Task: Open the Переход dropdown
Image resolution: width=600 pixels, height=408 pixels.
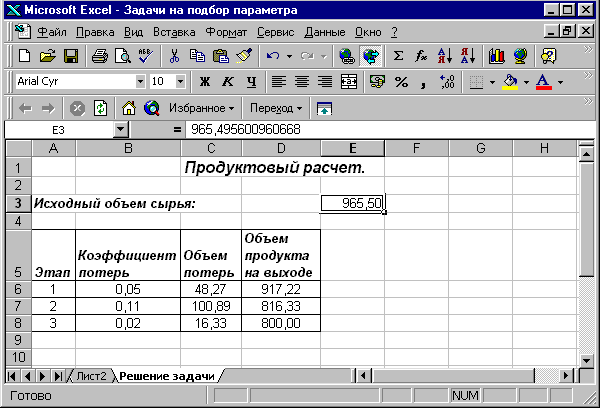Action: [x=276, y=108]
